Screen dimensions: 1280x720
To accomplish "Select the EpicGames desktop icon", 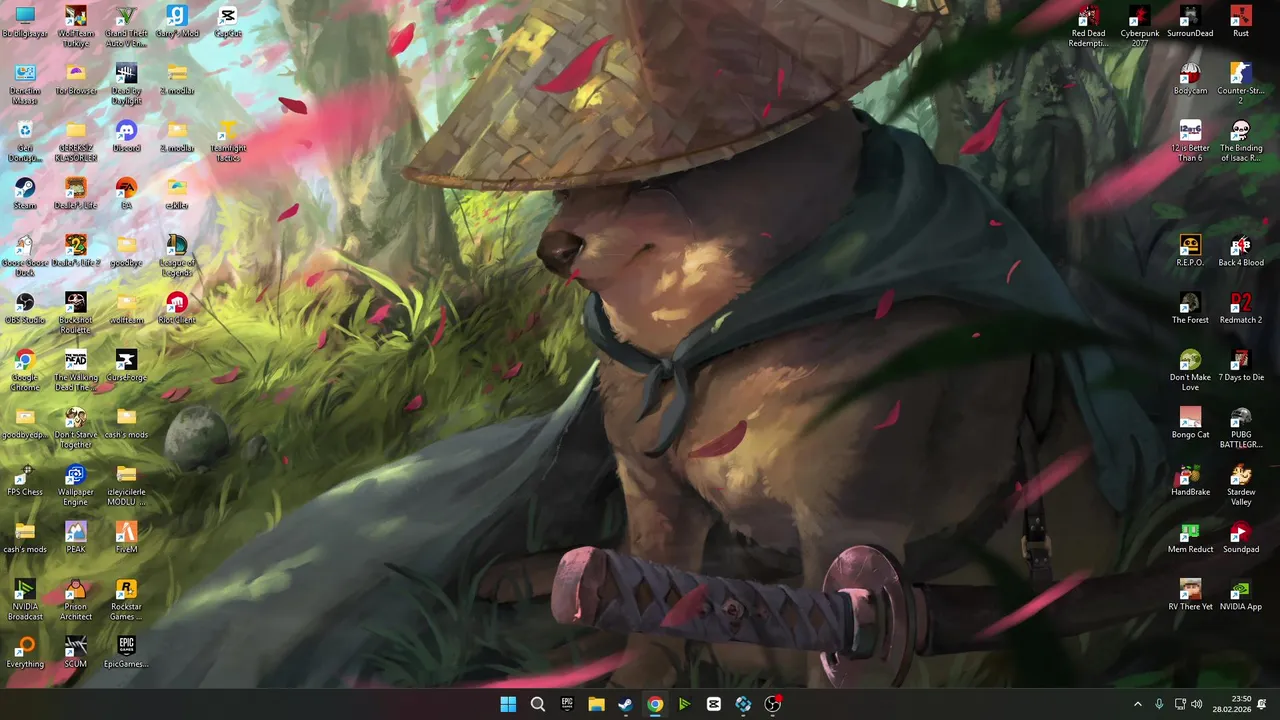I will click(126, 653).
